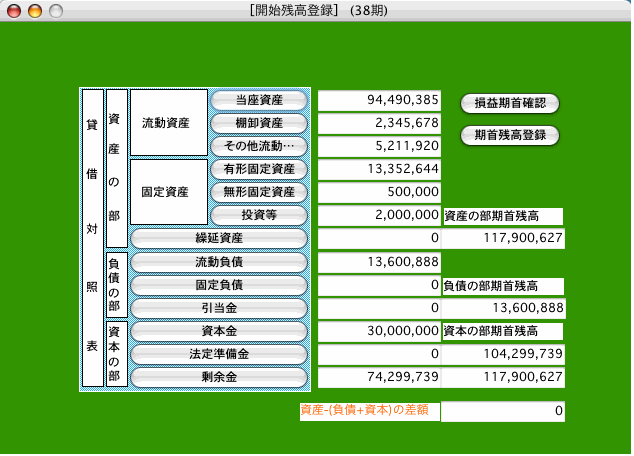
Task: Click the 固定負債 button
Action: [218, 285]
